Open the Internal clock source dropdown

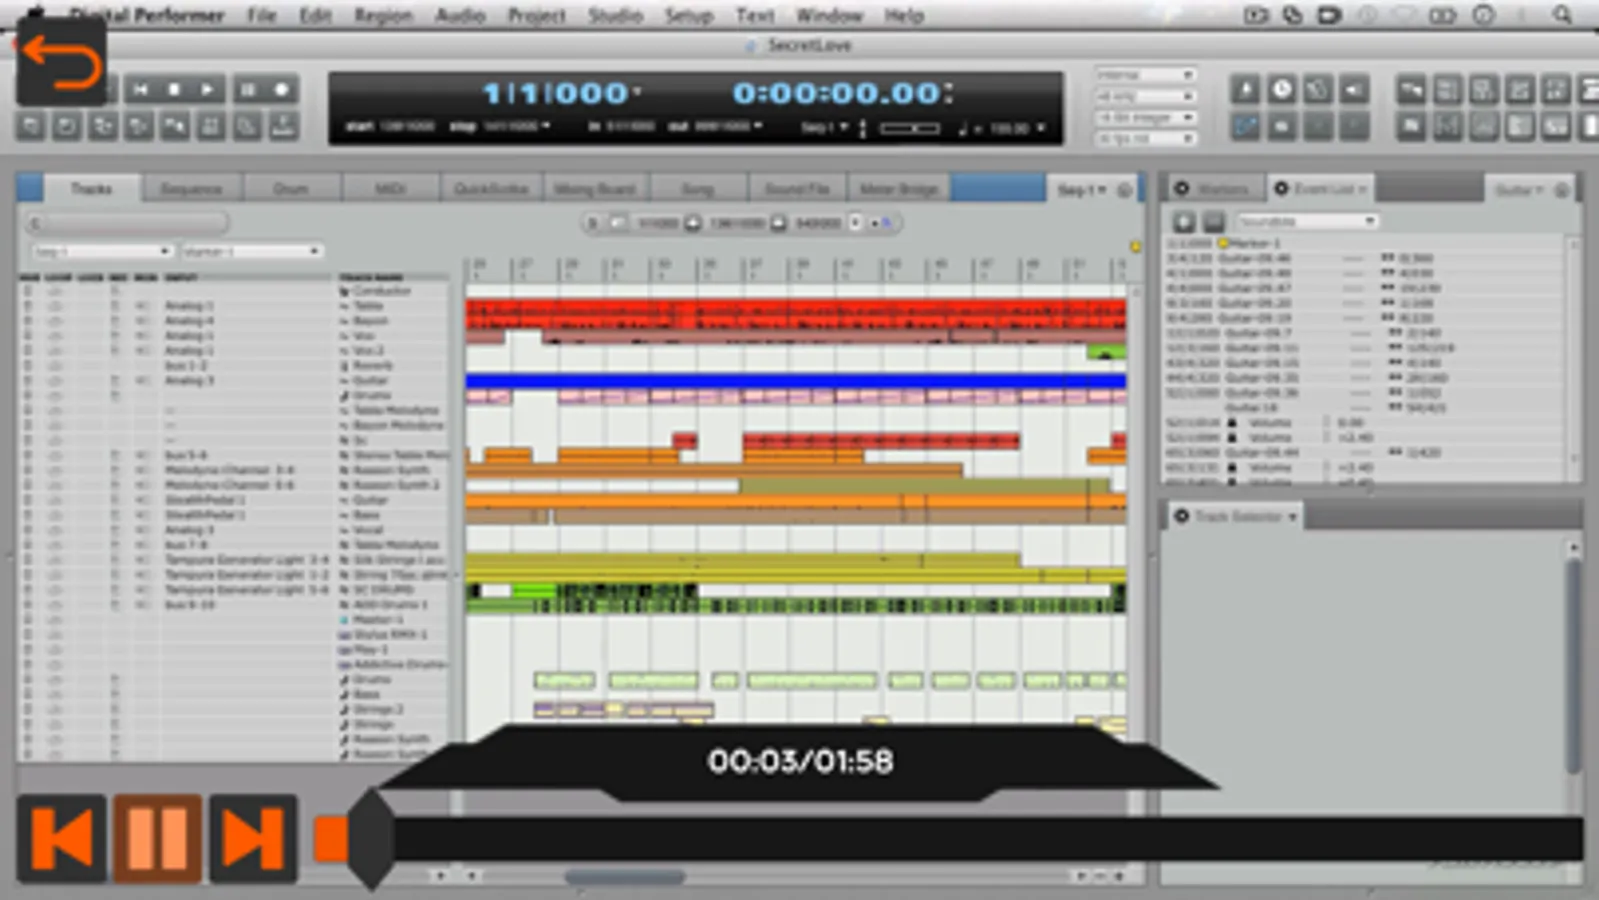pos(1144,75)
